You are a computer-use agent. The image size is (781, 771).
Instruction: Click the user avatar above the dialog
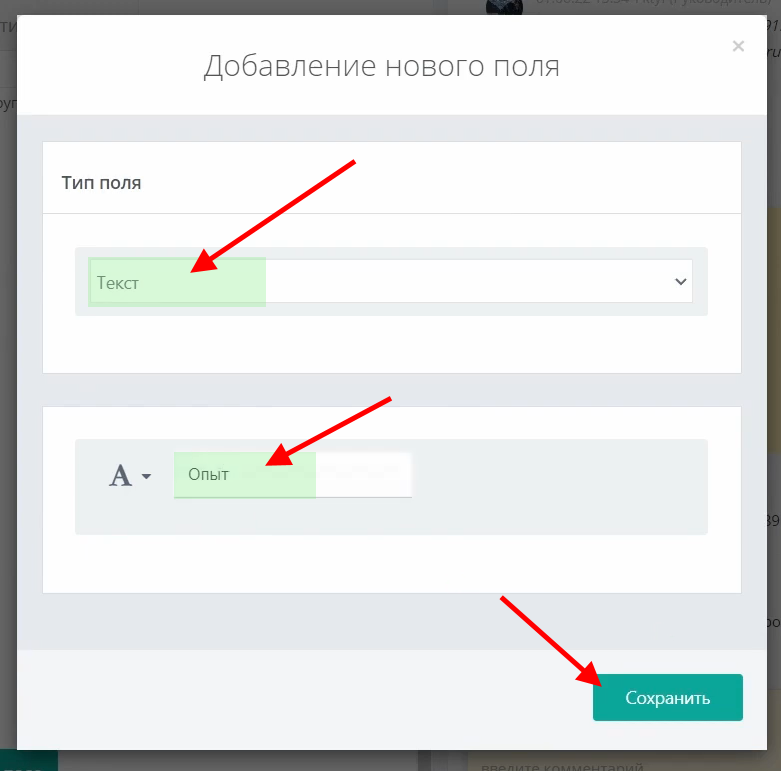[504, 7]
